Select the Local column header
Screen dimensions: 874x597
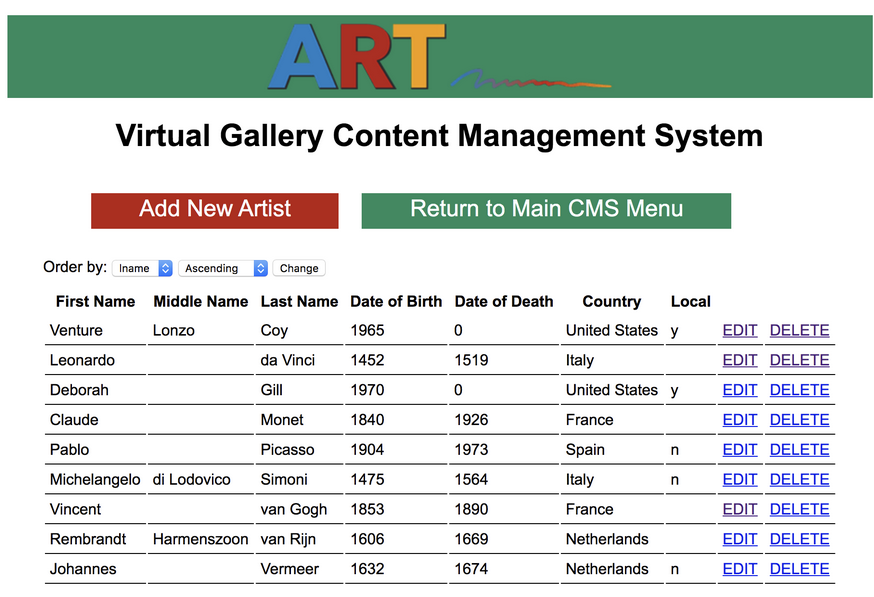(x=691, y=302)
